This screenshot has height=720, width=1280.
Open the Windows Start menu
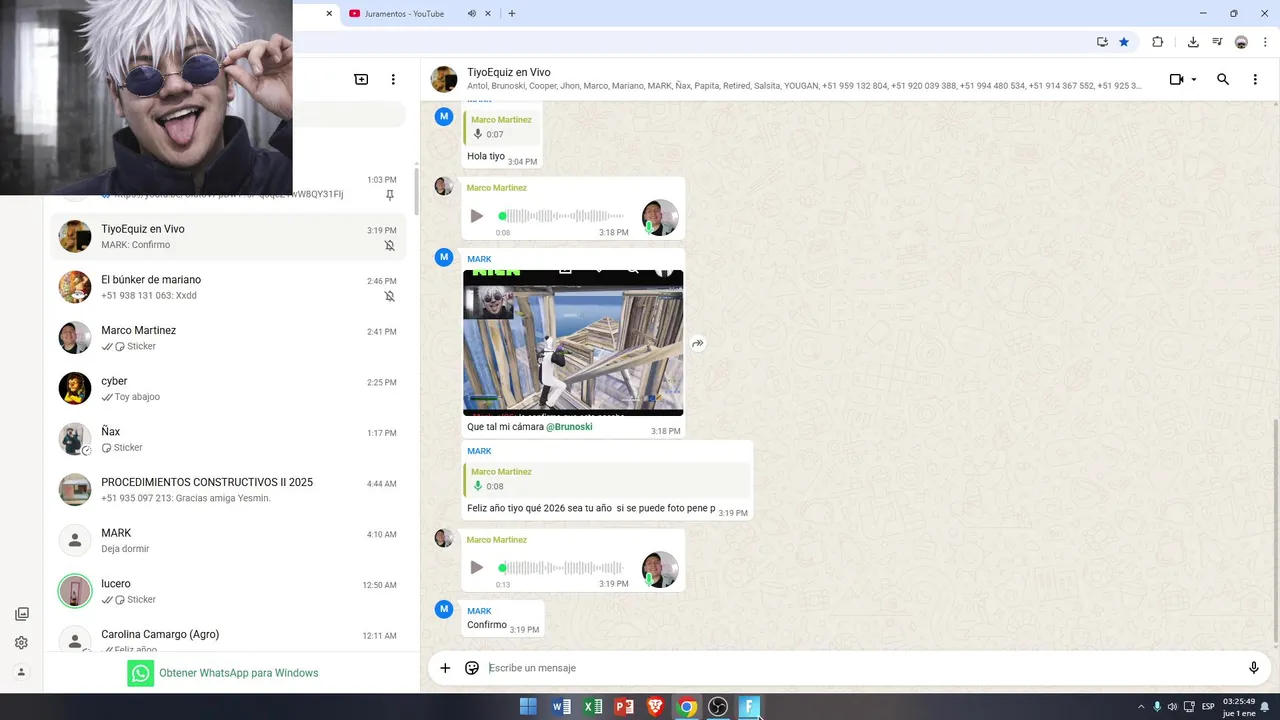pos(528,707)
